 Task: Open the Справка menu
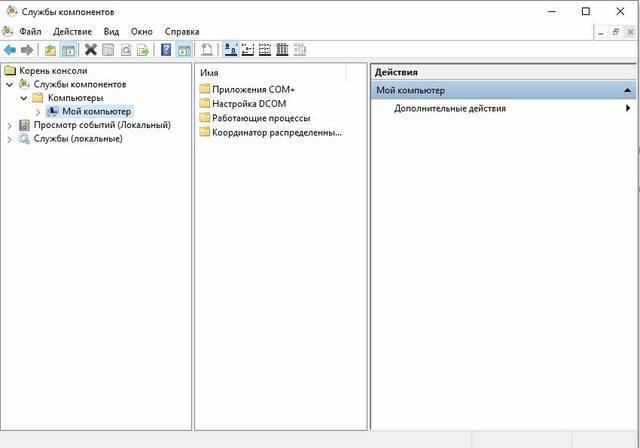[182, 31]
